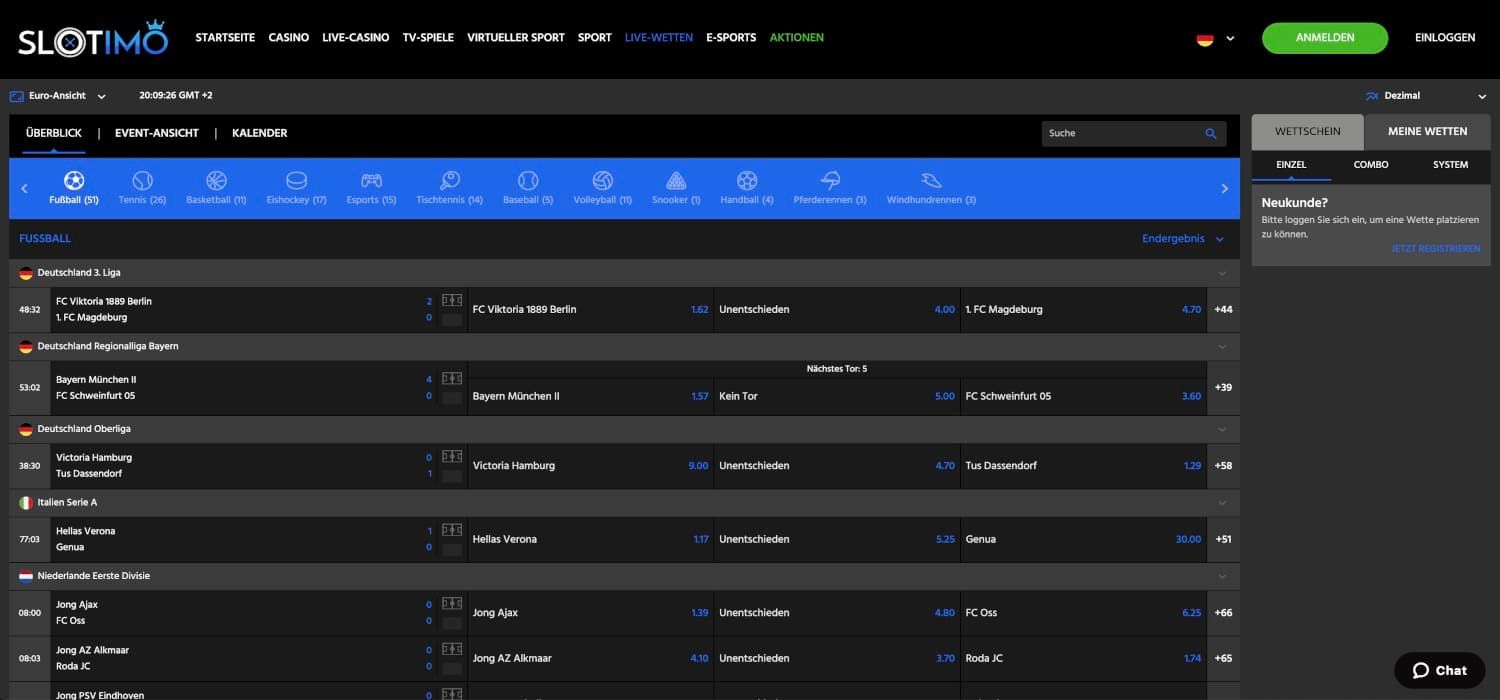Collapse the Deutschland 3. Liga section
Screen dimensions: 1500x700
(x=1222, y=273)
